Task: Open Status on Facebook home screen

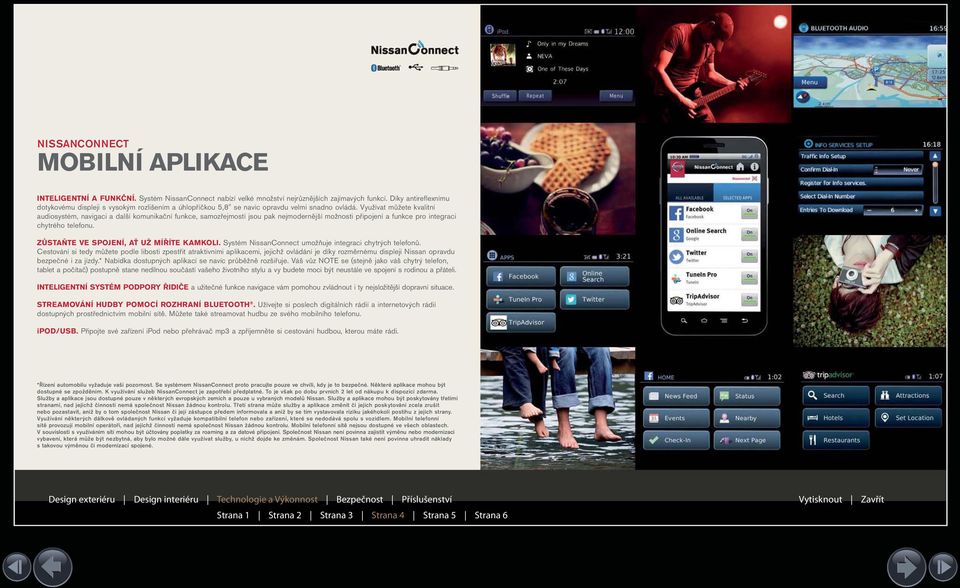Action: pos(747,396)
